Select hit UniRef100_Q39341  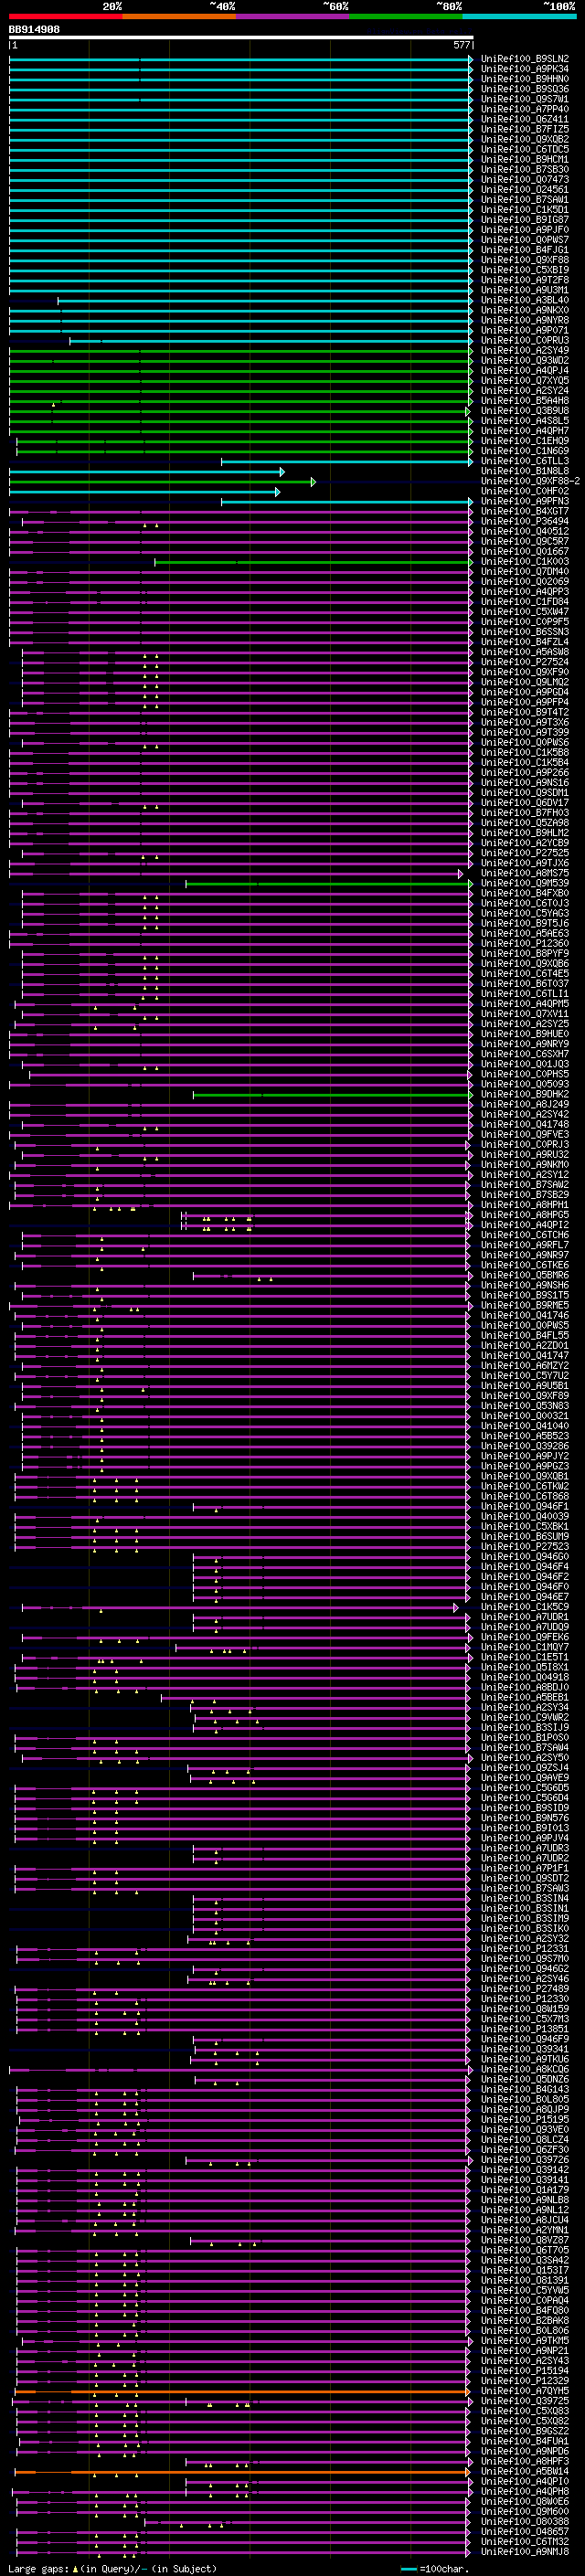tap(525, 2049)
